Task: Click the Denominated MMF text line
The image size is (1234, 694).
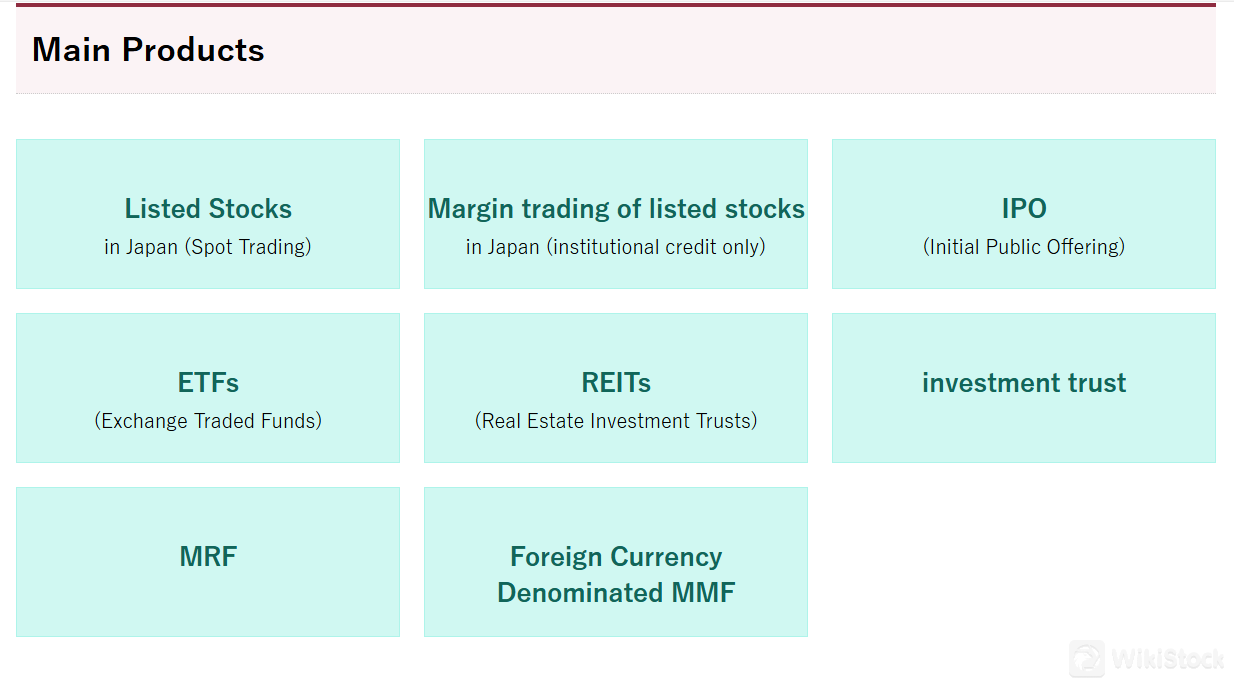Action: point(616,593)
